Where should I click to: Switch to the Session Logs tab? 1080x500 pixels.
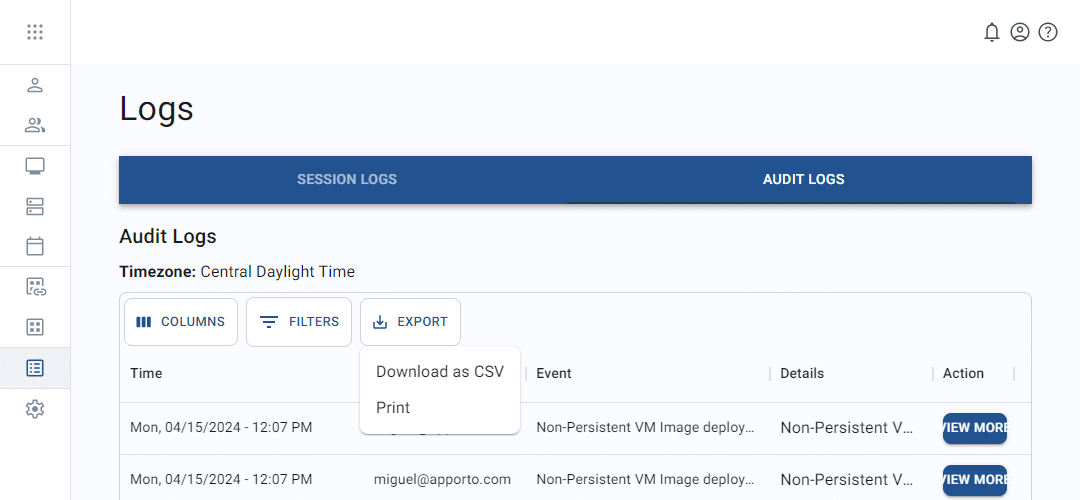tap(346, 180)
